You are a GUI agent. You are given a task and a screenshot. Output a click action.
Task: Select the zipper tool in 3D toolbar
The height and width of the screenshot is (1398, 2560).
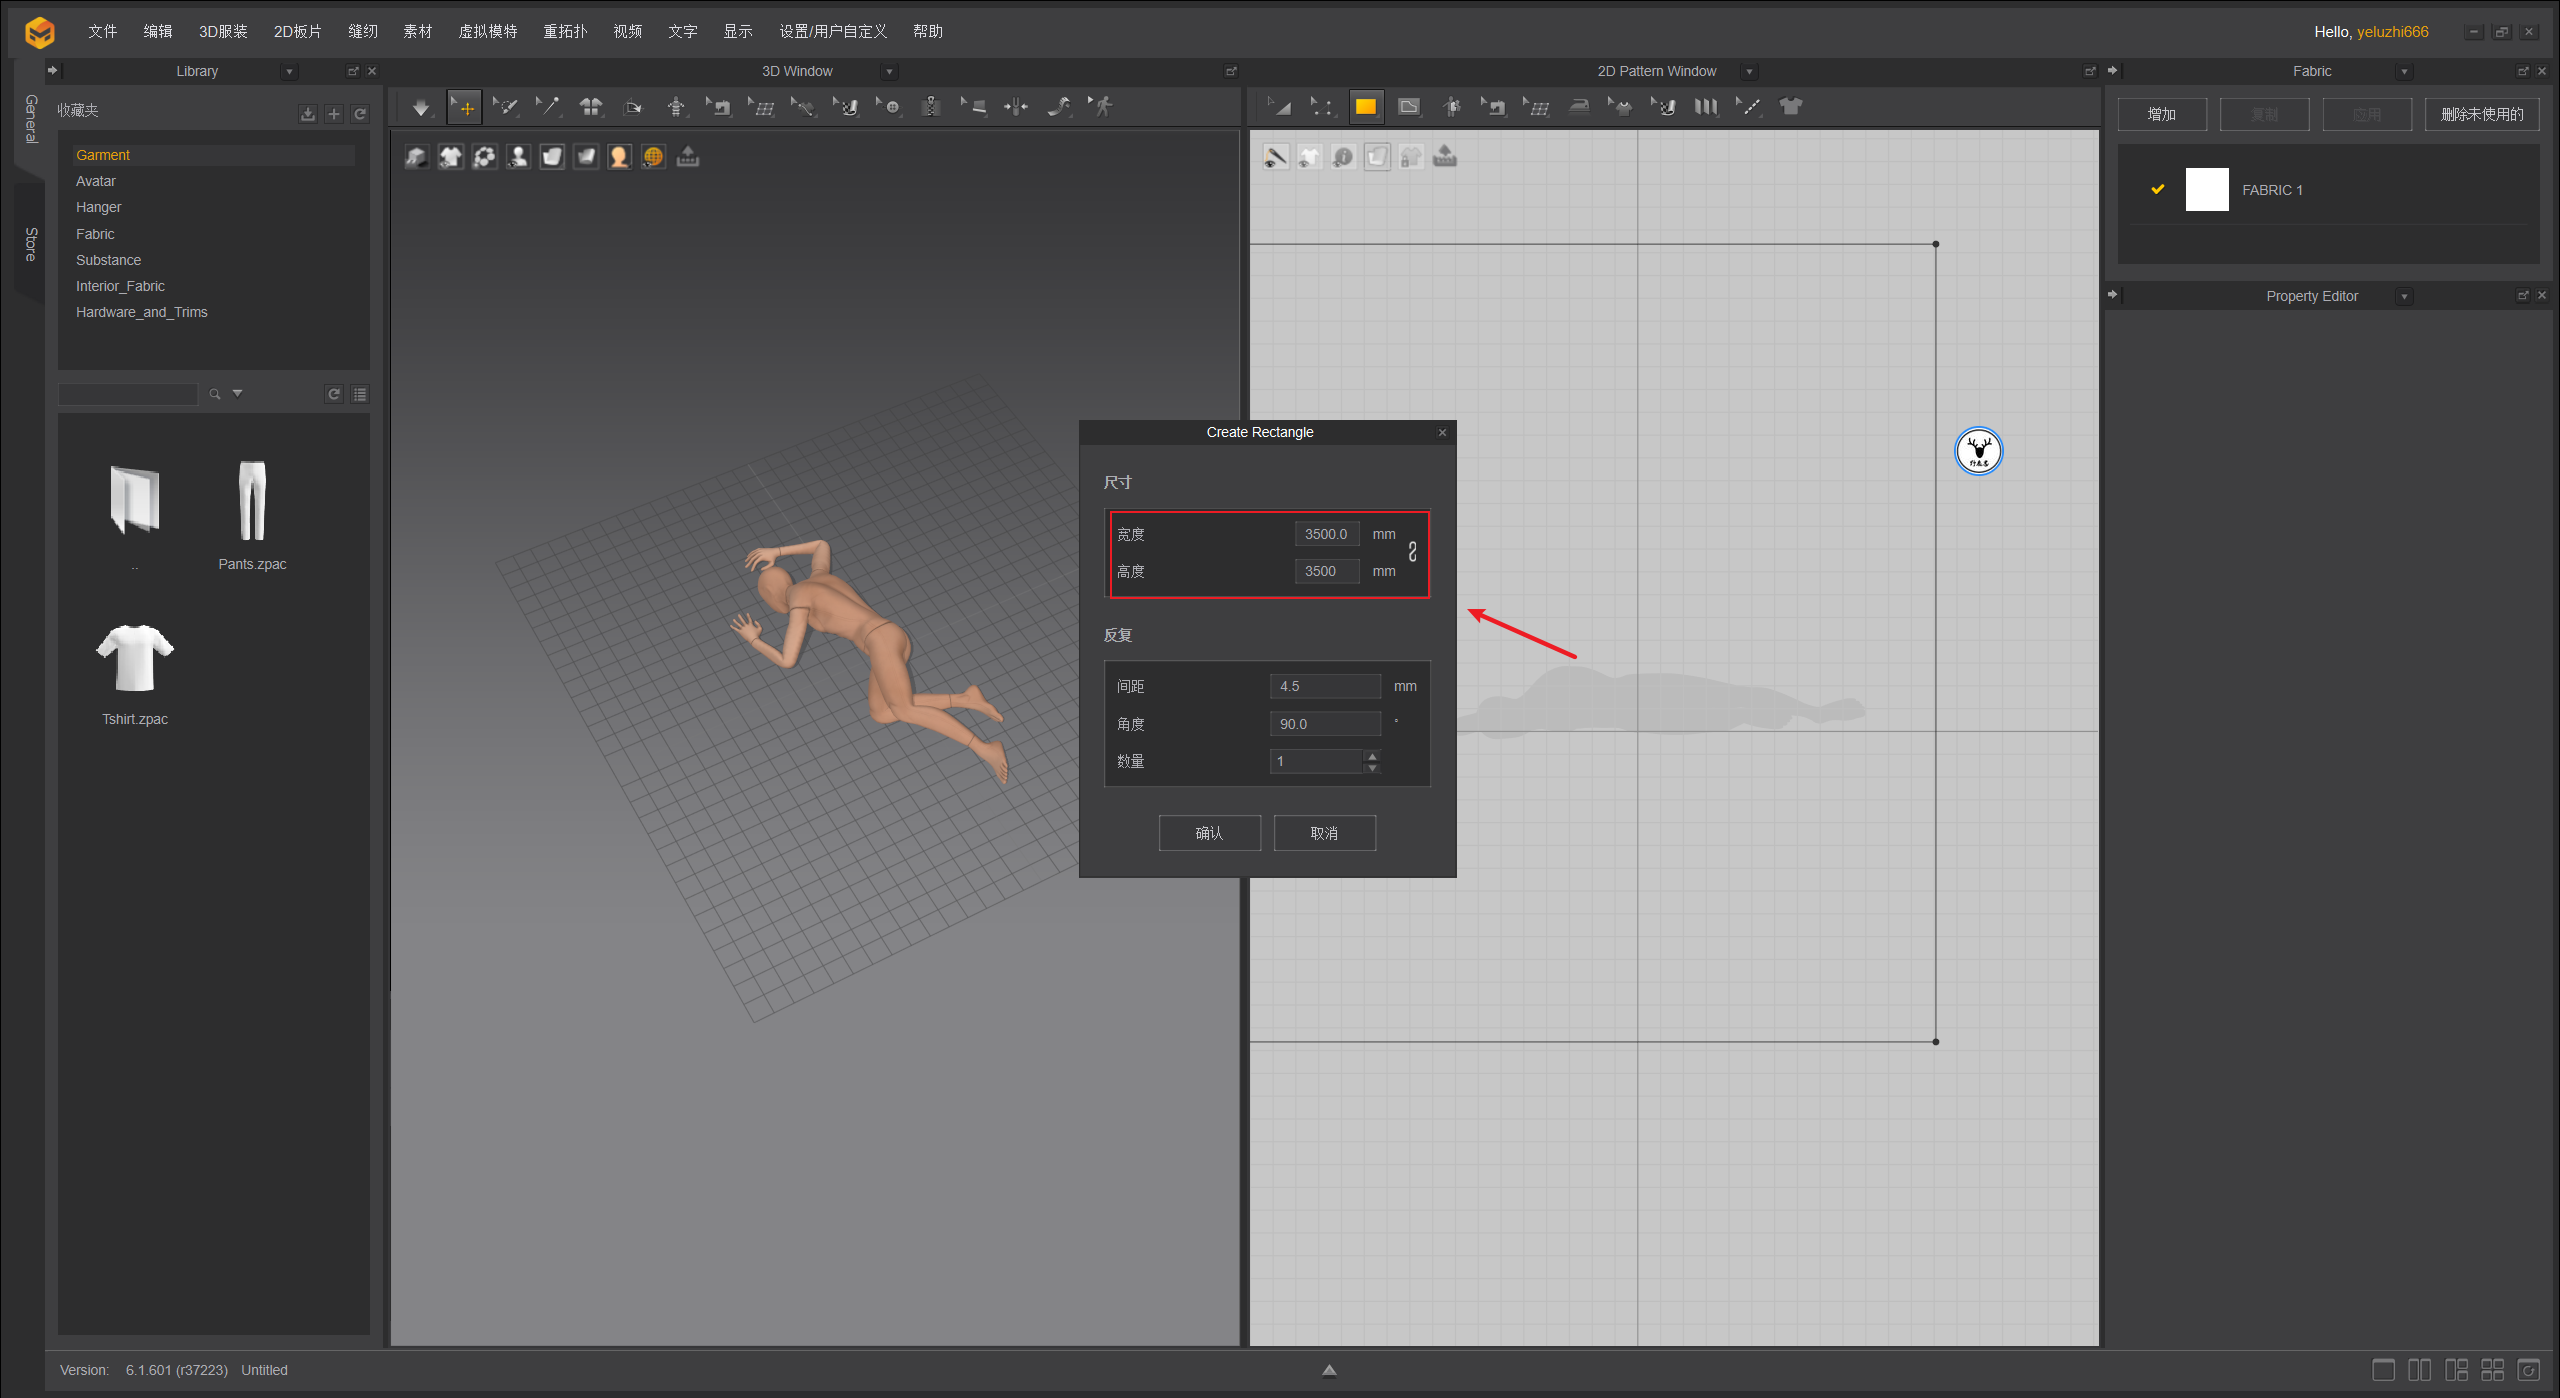[931, 107]
